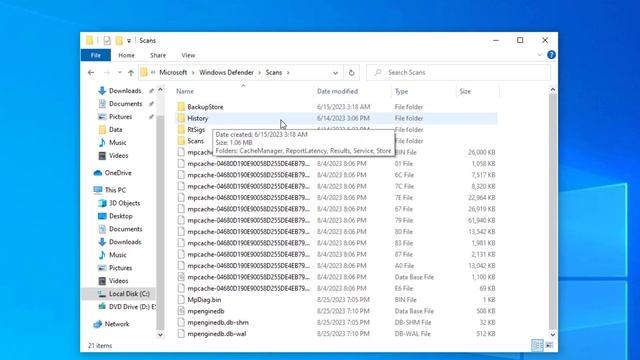Click the Back navigation arrow
640x360 pixels.
(x=91, y=73)
